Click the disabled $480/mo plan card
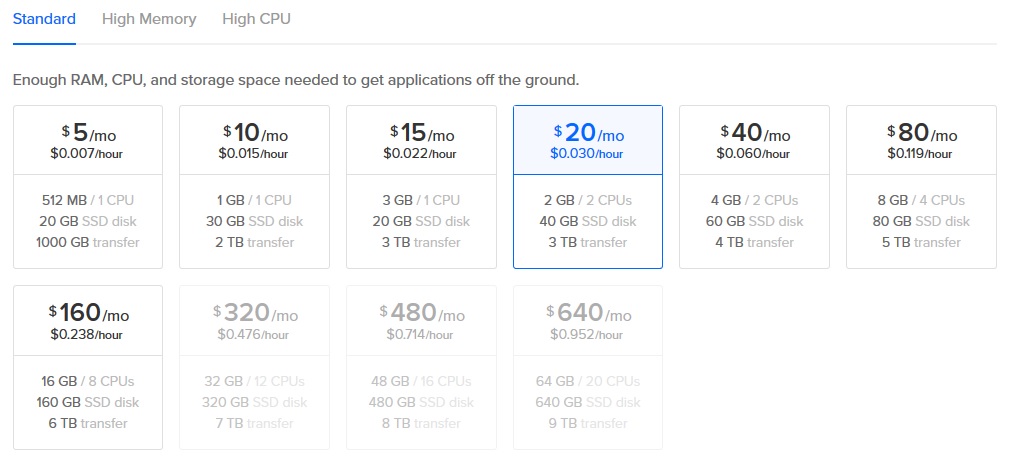The height and width of the screenshot is (465, 1011). point(421,368)
